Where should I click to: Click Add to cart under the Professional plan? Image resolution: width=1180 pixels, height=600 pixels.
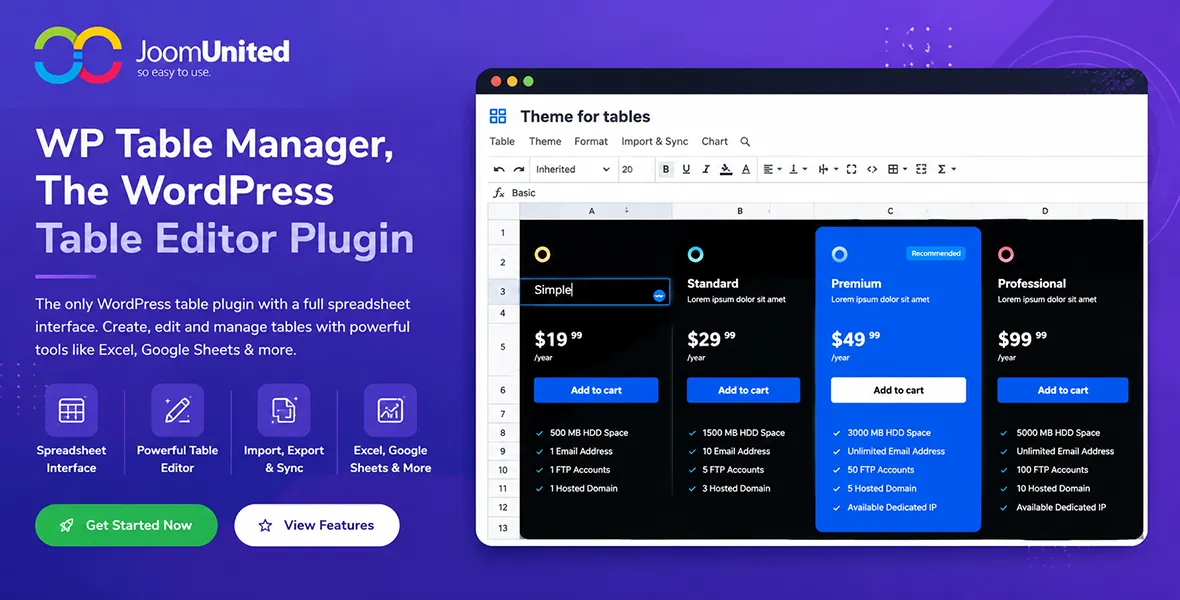click(x=1063, y=390)
